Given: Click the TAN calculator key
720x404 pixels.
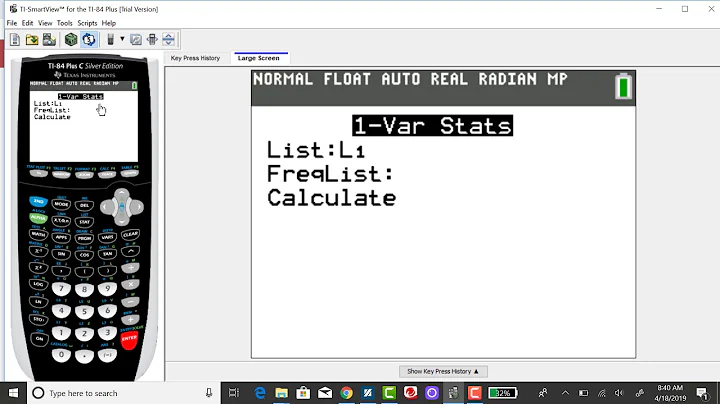Looking at the screenshot, I should pos(107,254).
